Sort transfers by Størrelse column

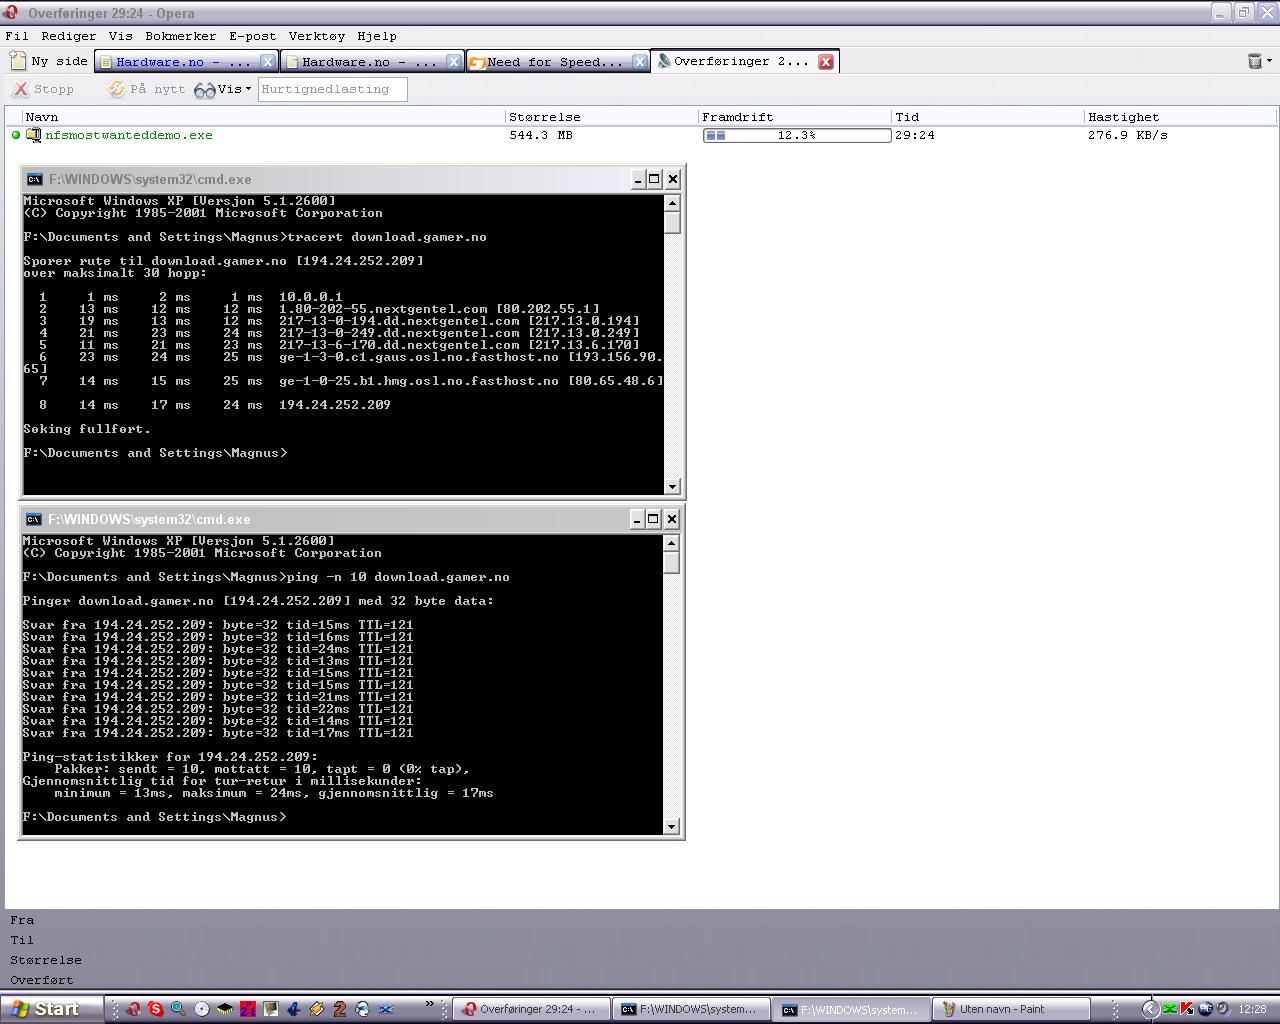click(x=602, y=117)
